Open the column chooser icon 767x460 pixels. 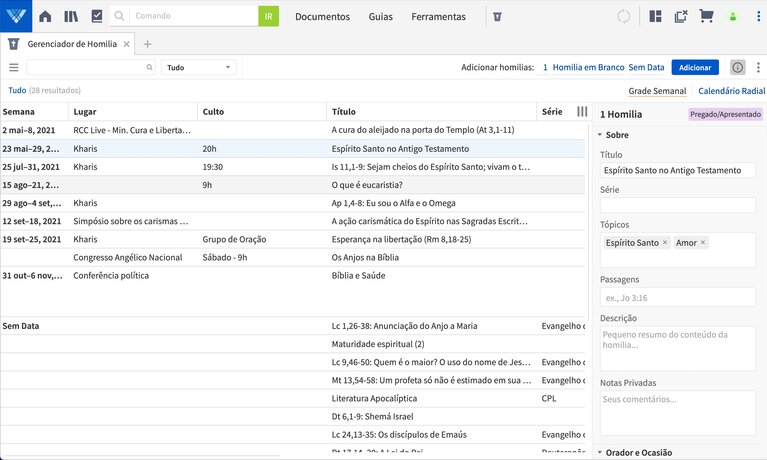tap(582, 112)
